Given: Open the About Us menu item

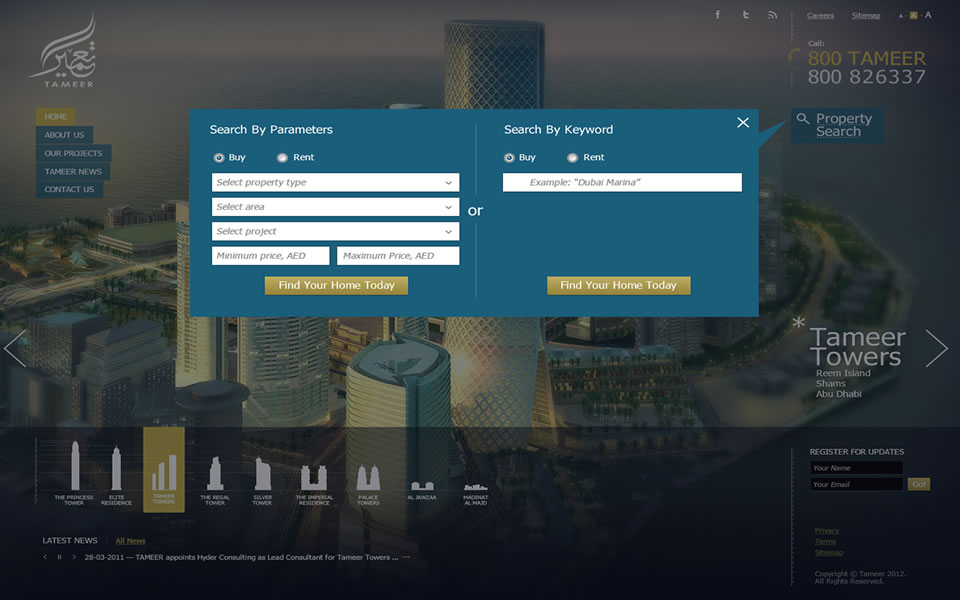Looking at the screenshot, I should coord(64,135).
